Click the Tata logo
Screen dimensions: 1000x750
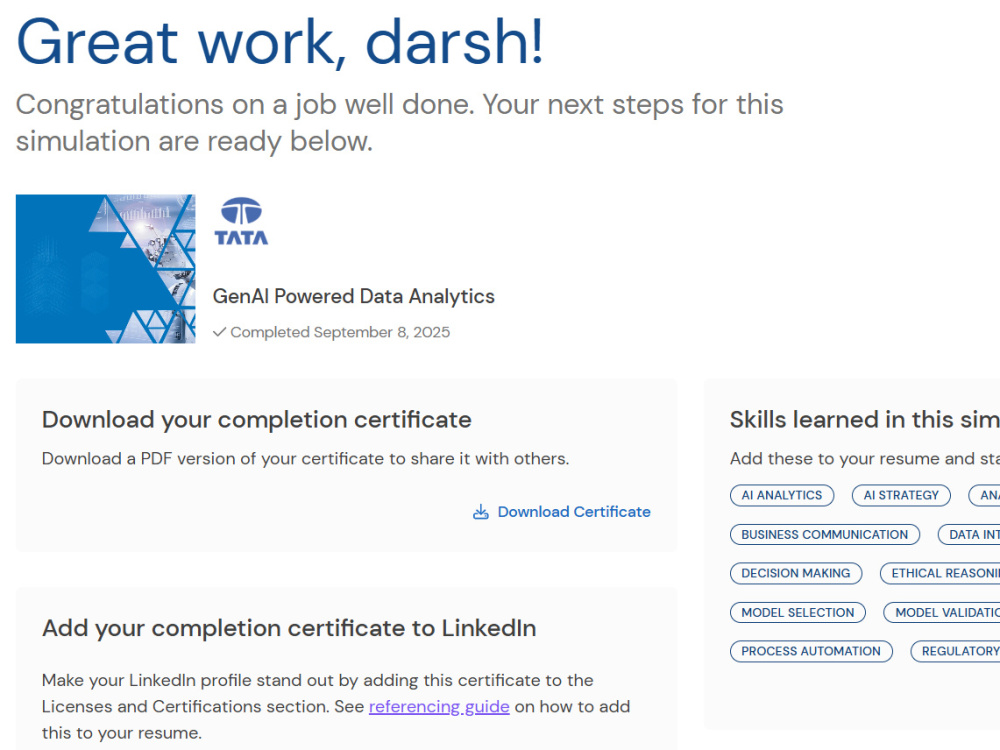click(241, 221)
